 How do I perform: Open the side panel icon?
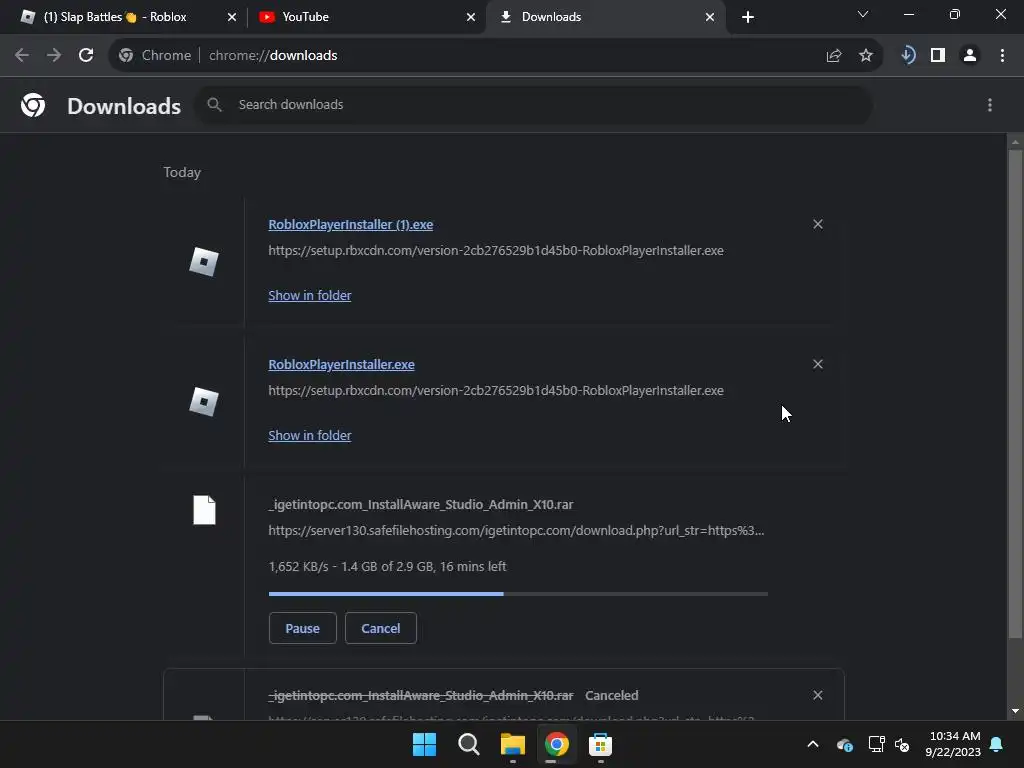pyautogui.click(x=938, y=56)
